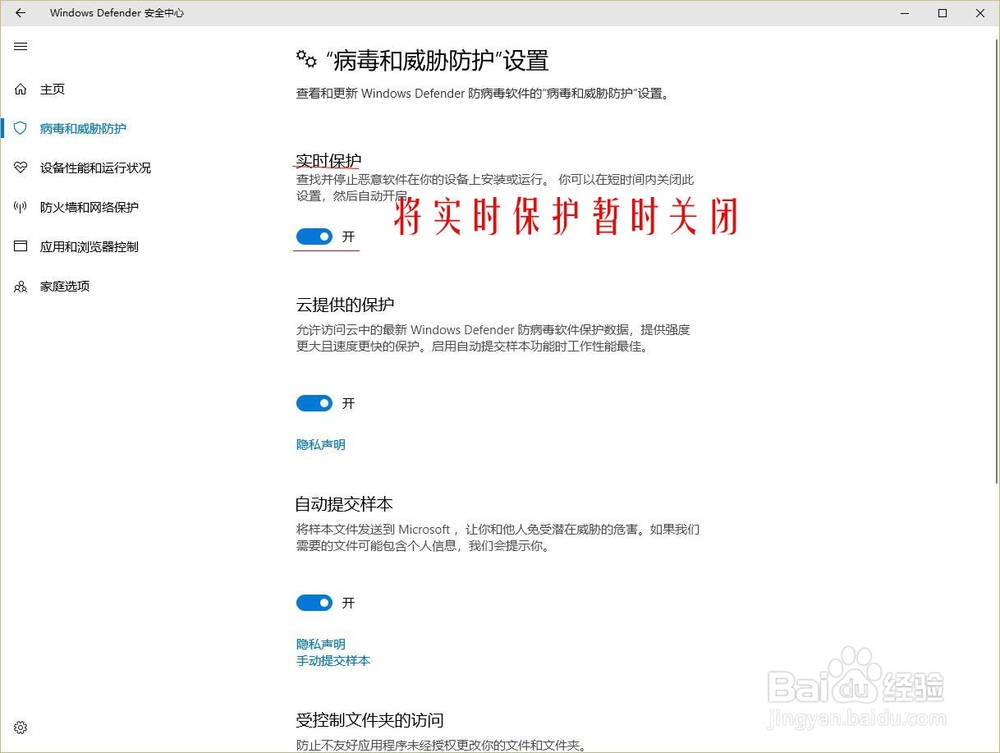Minimize the Windows Defender window
This screenshot has width=1000, height=753.
coord(904,13)
